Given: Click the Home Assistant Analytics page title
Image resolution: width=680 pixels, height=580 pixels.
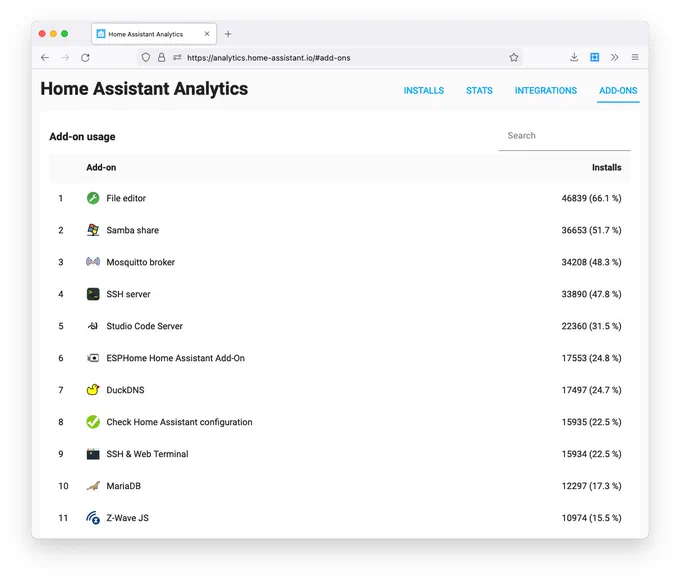Looking at the screenshot, I should (144, 89).
